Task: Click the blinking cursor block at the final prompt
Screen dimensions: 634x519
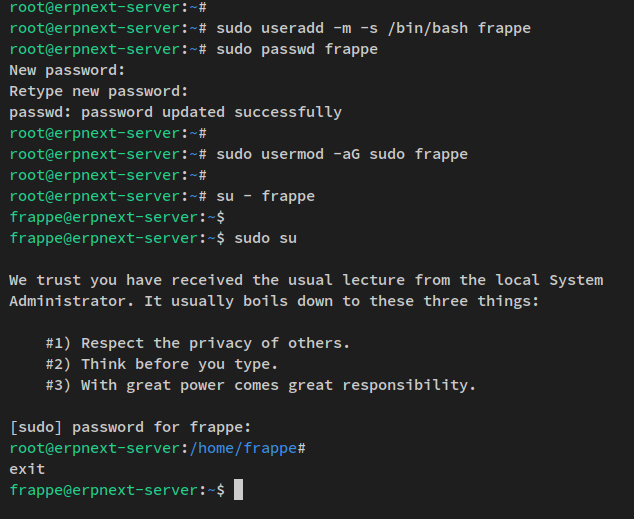Action: pyautogui.click(x=238, y=490)
